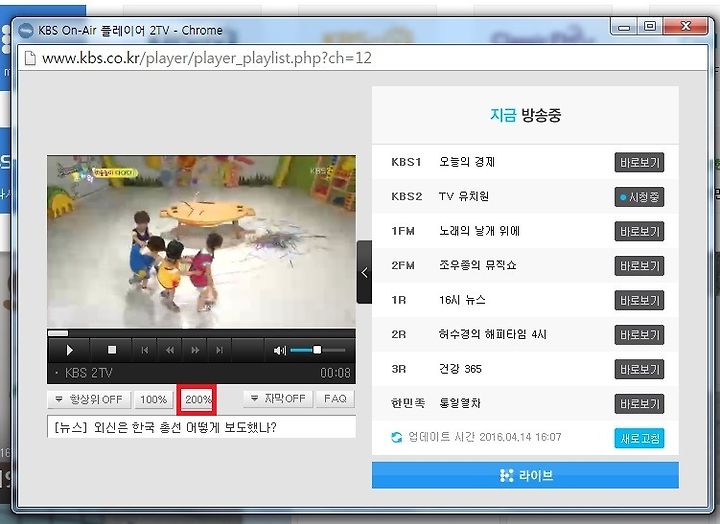
Task: Select the 조우종의 뮤직쇼 program title
Action: [478, 265]
